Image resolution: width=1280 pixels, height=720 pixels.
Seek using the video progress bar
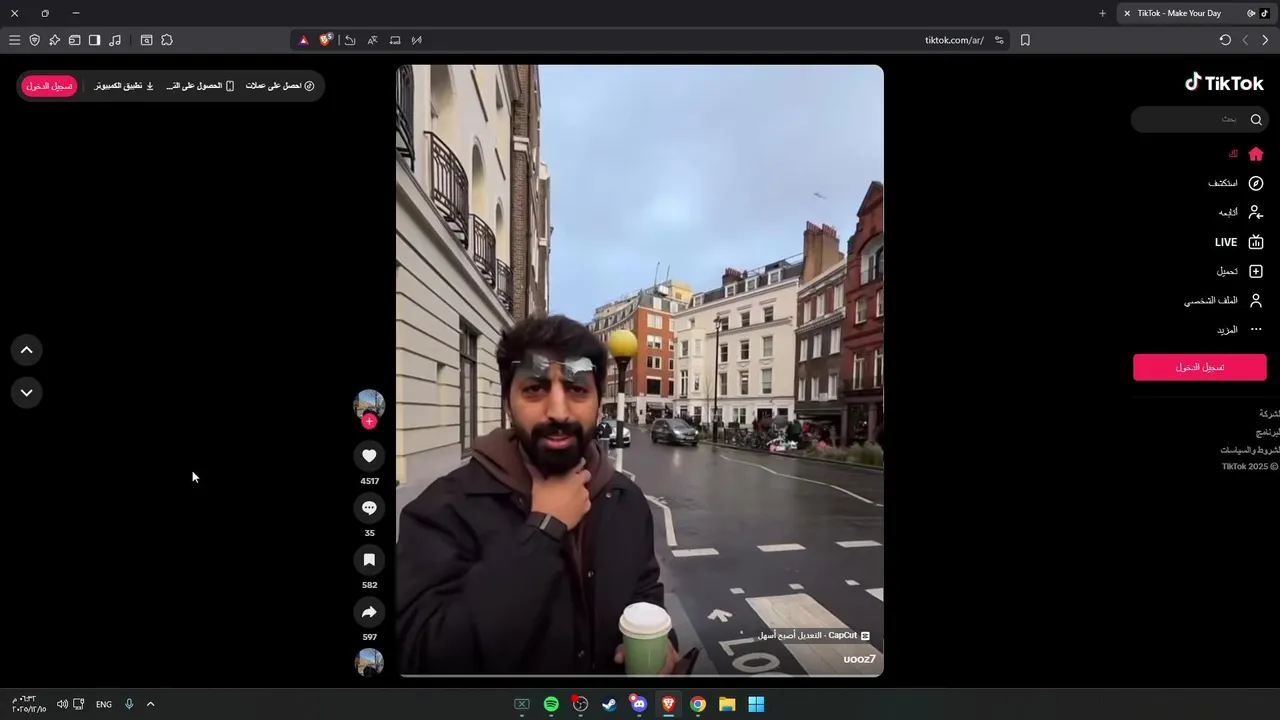point(640,676)
